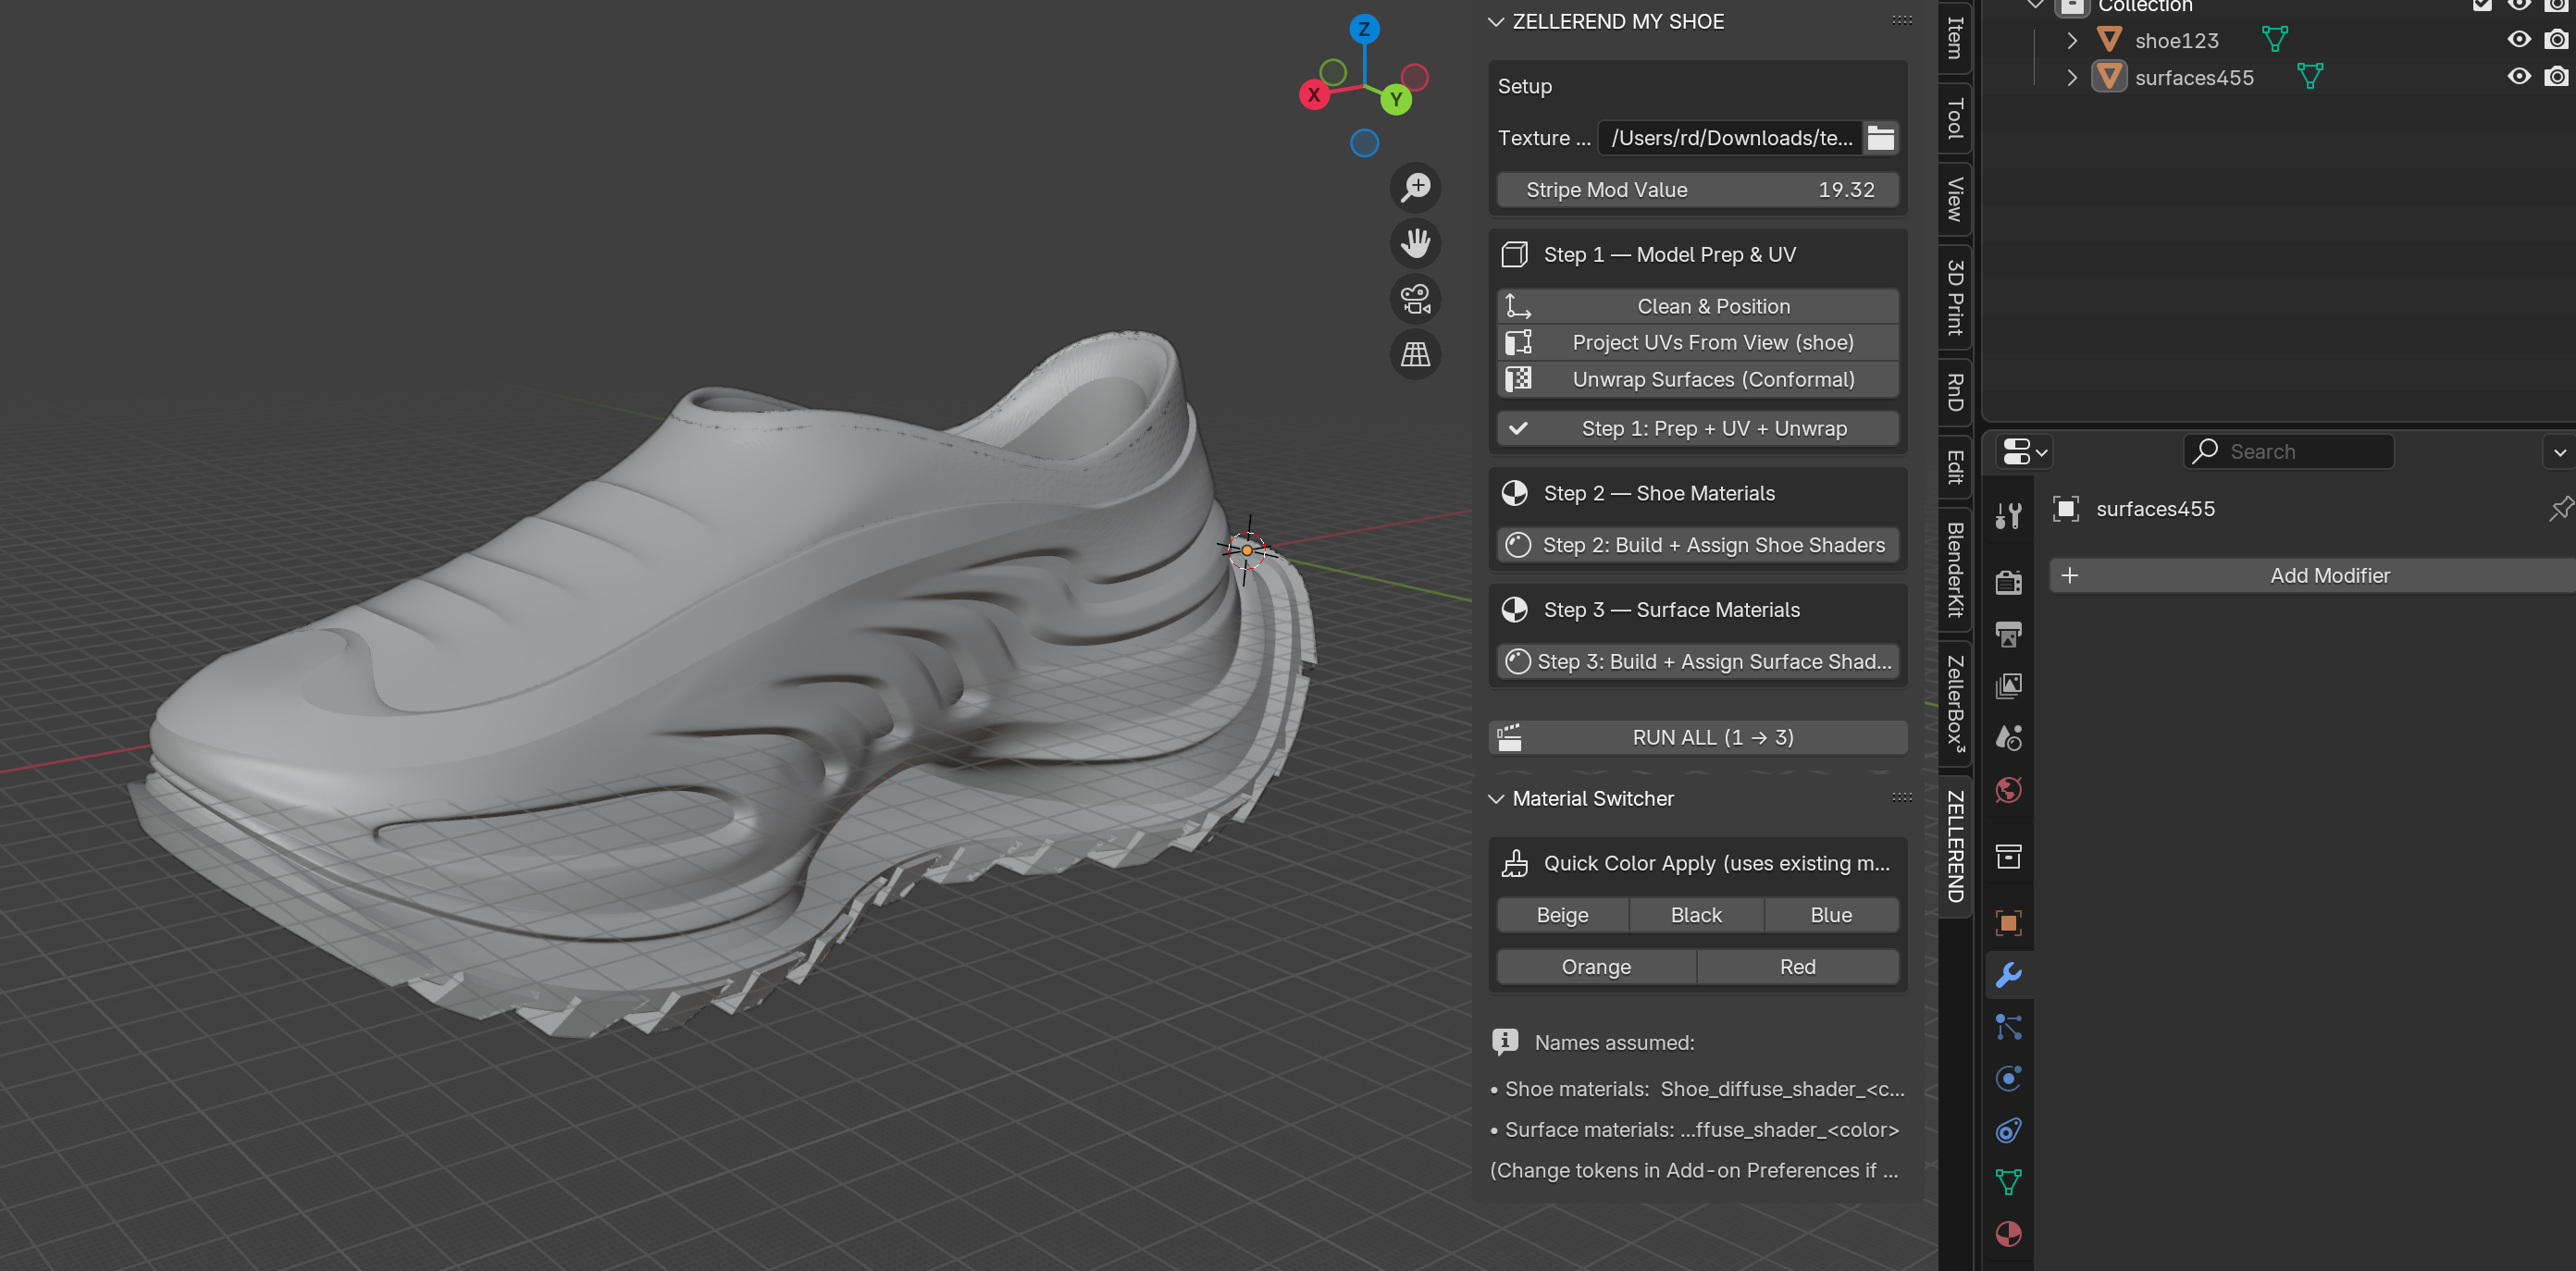Viewport: 2576px width, 1271px height.
Task: Toggle visibility of surfaces455 object
Action: coord(2518,76)
